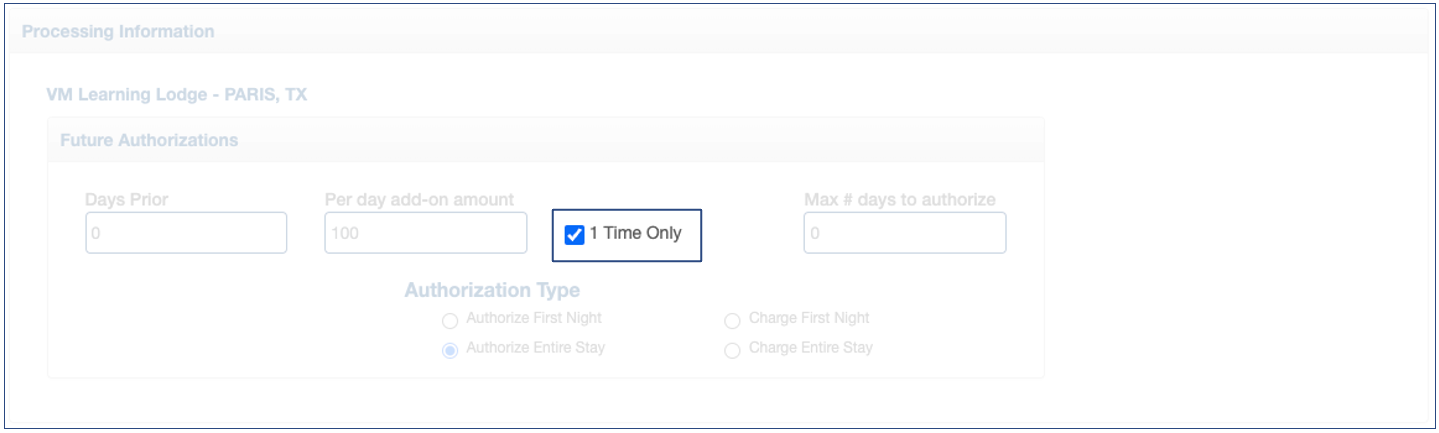Screen dimensions: 1439x433
Task: Click the "Max # days to authorize" label
Action: [x=899, y=200]
